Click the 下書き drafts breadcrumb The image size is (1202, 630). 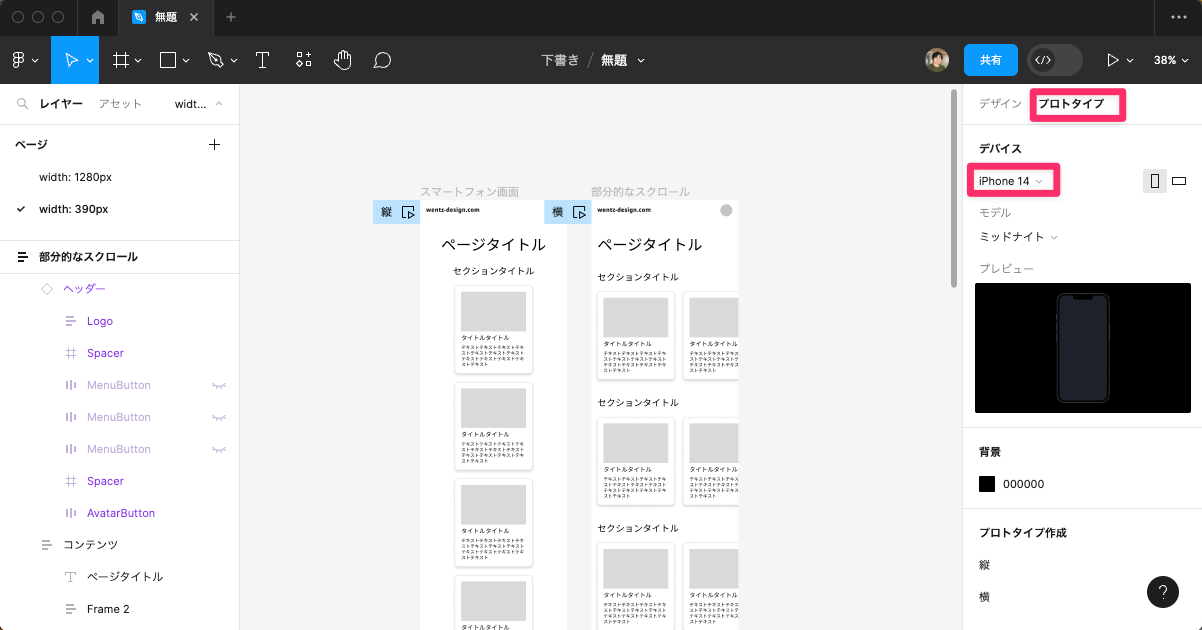coord(560,60)
